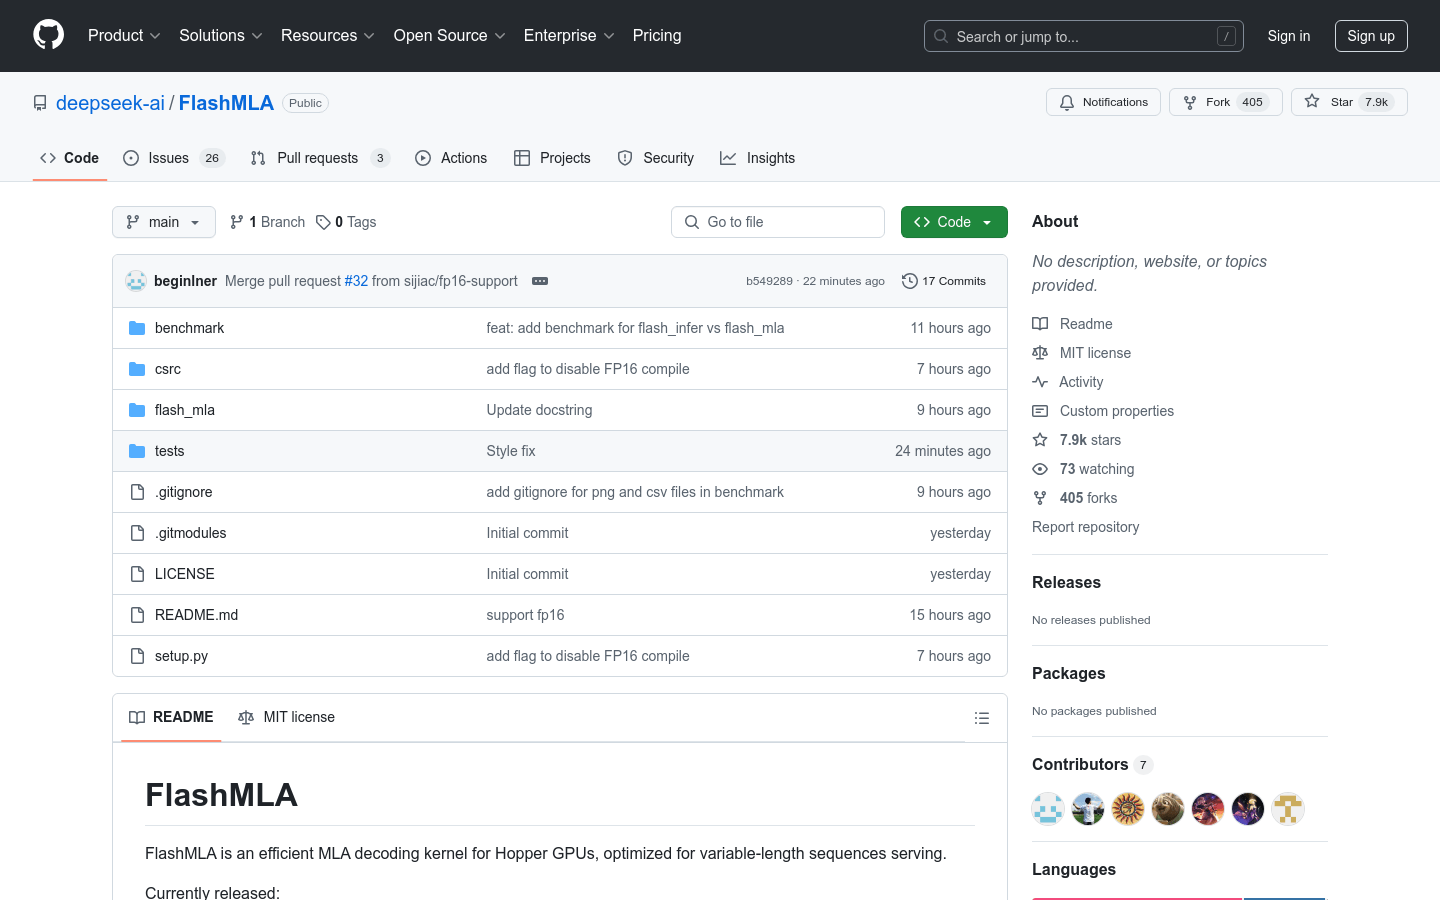Switch to the Security tab

point(656,158)
